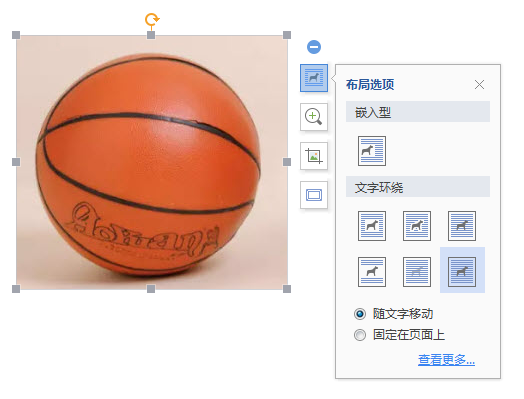The image size is (524, 399).
Task: Select the 固定在页面上 radio button
Action: coord(360,335)
